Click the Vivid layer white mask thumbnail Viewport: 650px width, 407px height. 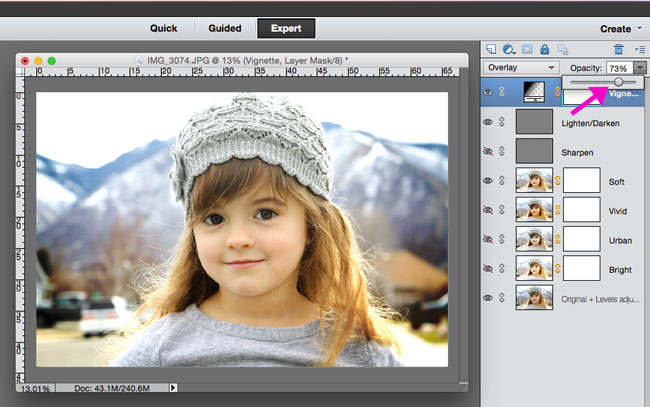click(582, 210)
